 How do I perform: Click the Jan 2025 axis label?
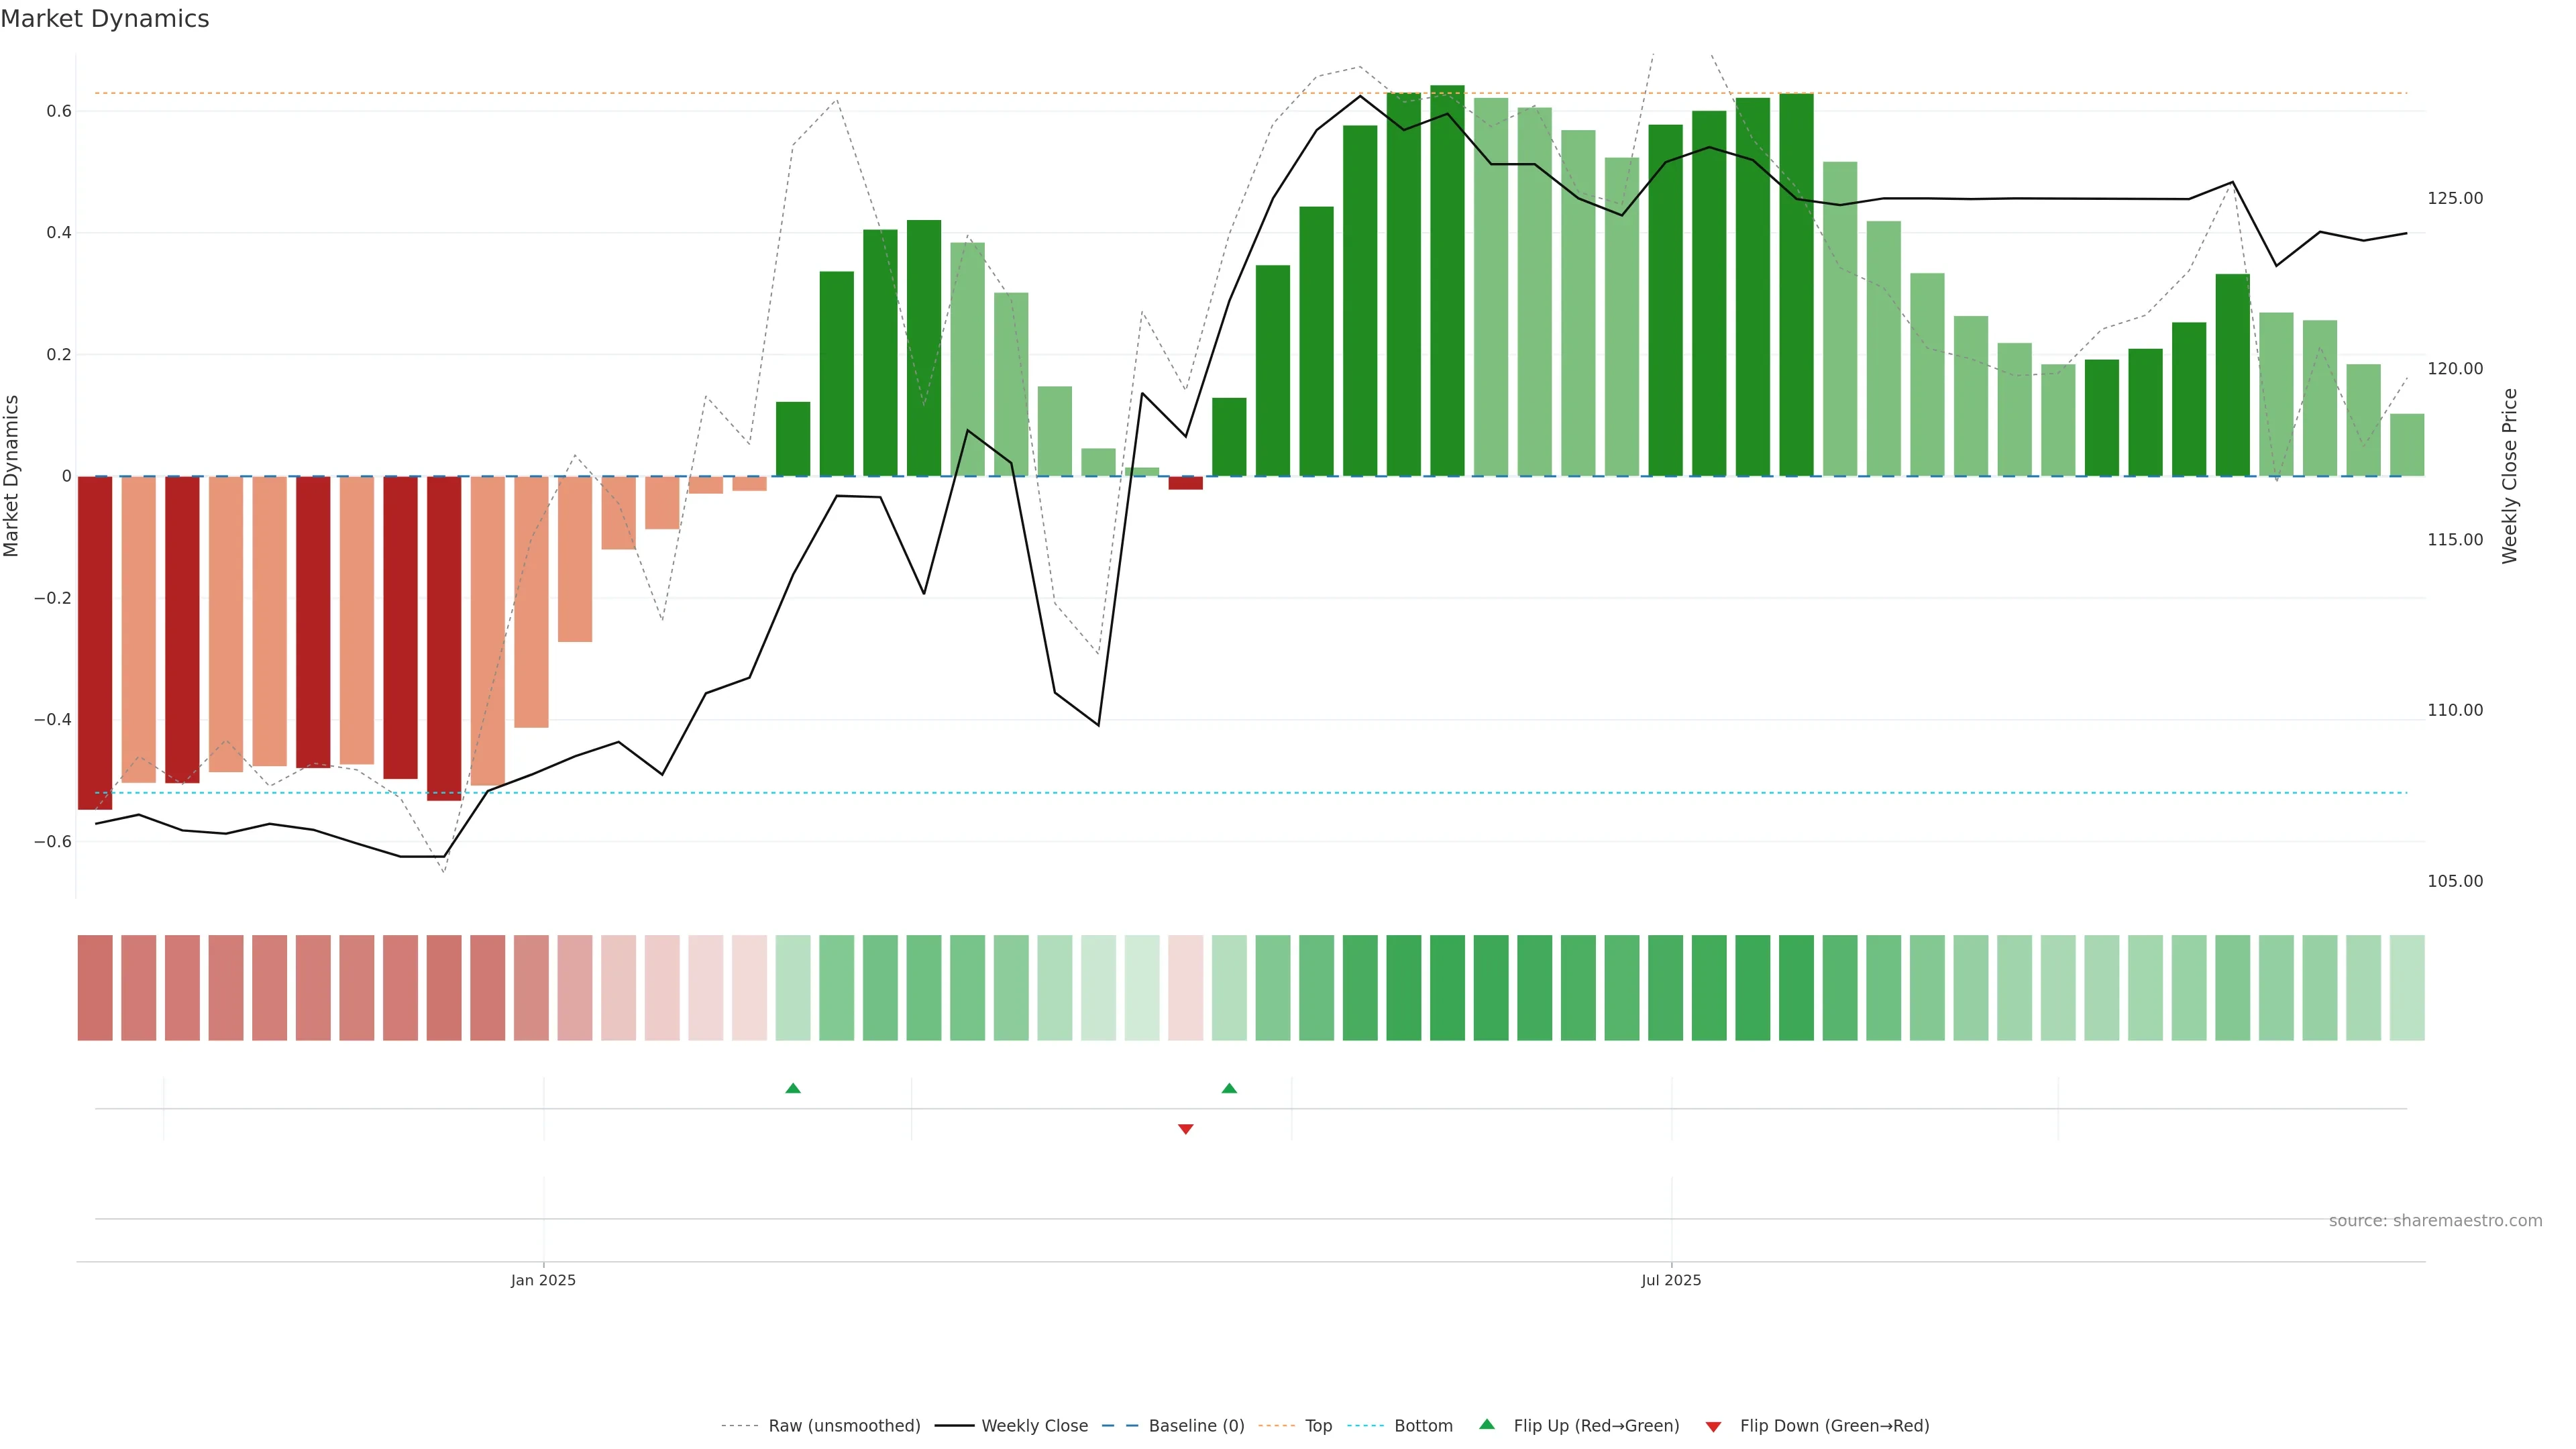[x=543, y=1280]
